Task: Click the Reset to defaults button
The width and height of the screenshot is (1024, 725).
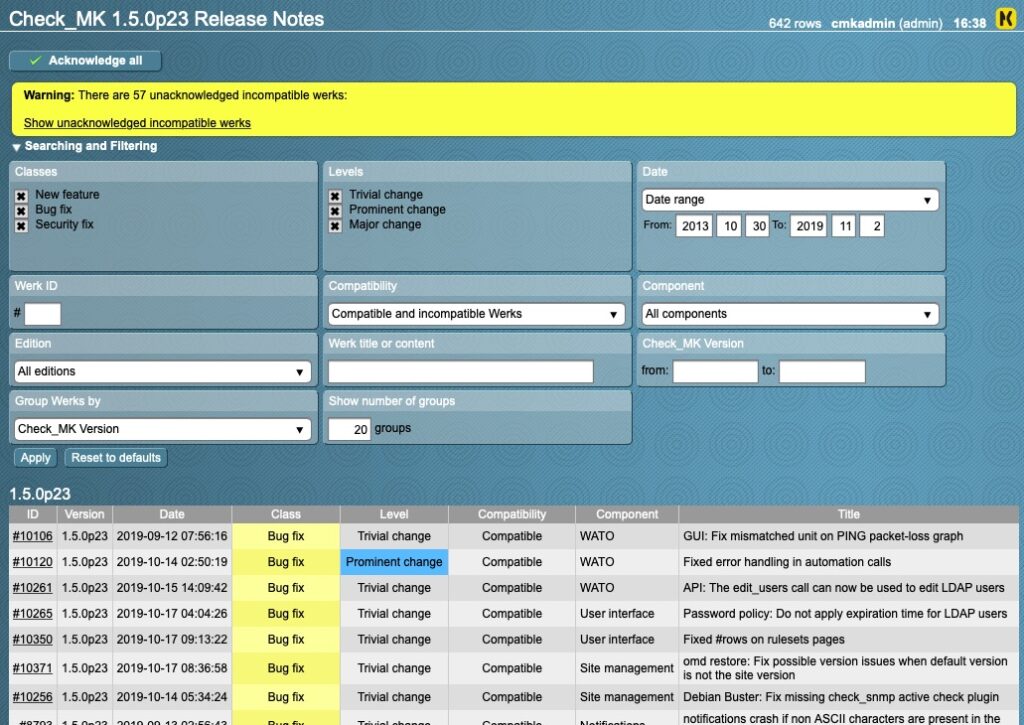Action: pyautogui.click(x=116, y=458)
